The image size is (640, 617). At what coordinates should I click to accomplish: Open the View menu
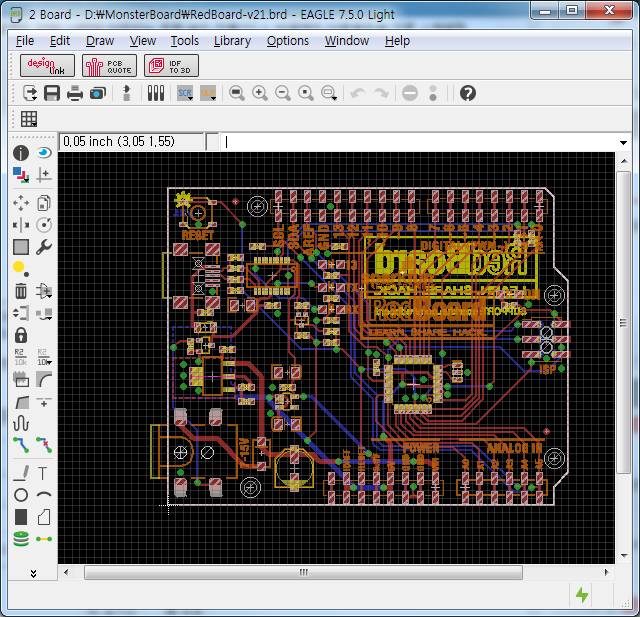(x=143, y=41)
